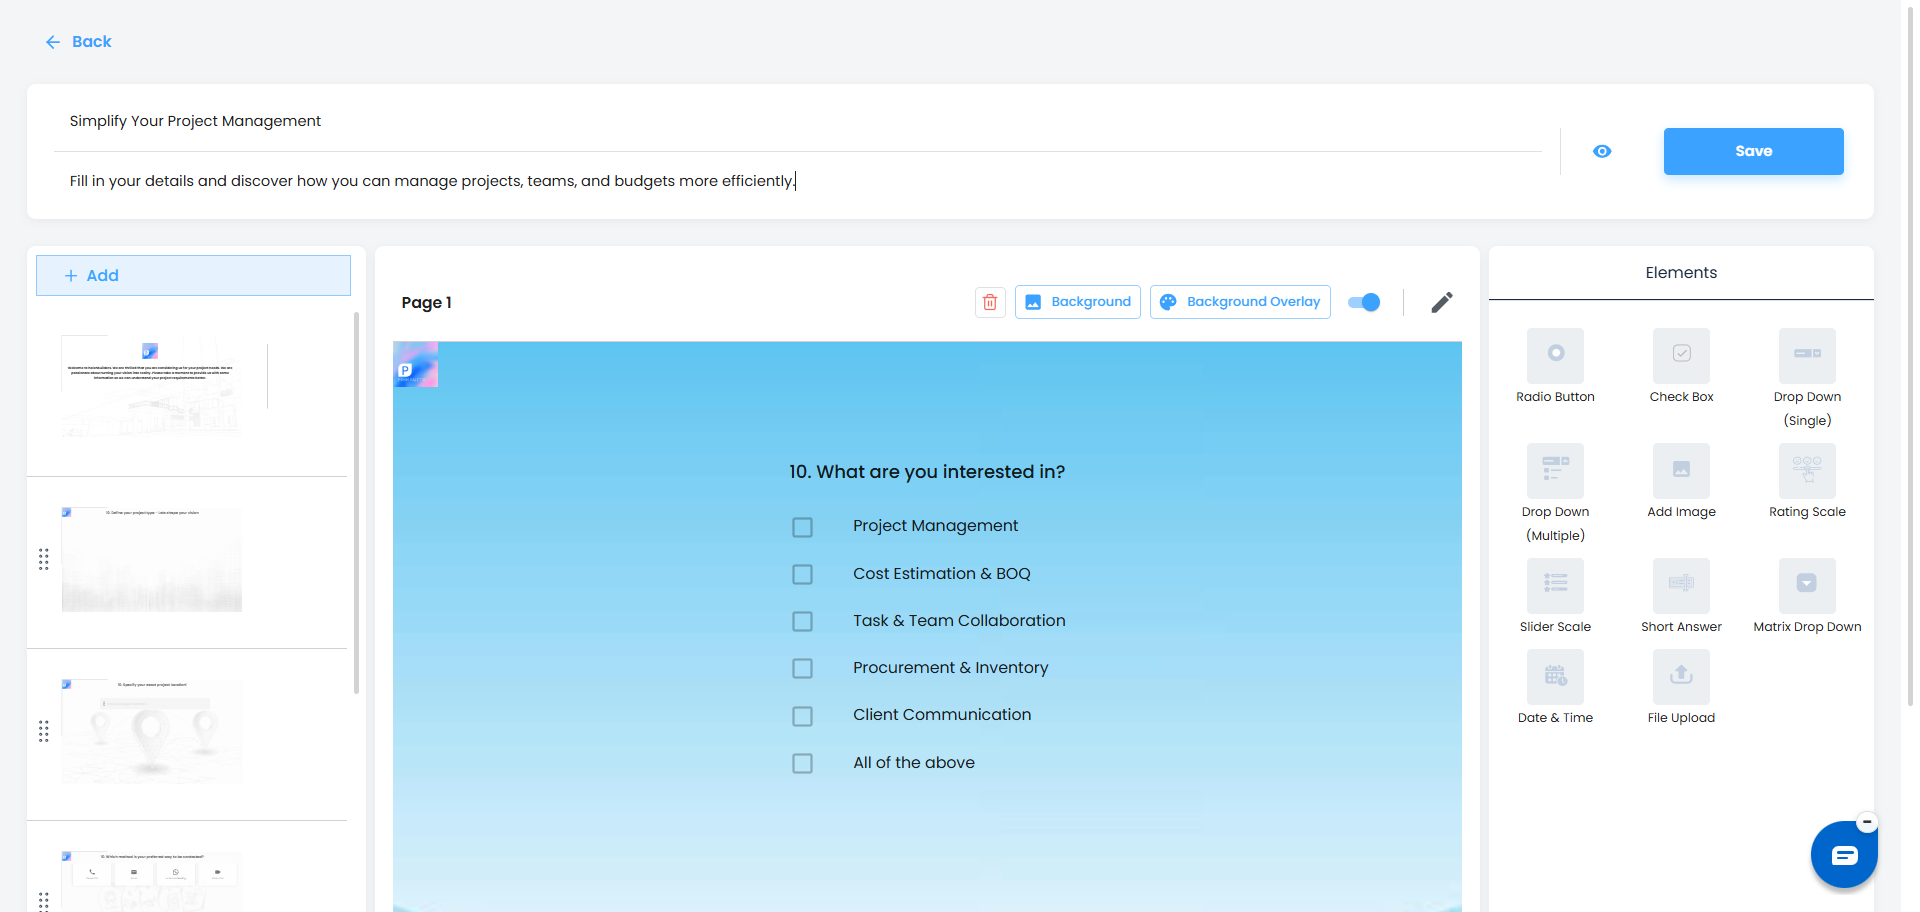Viewport: 1920px width, 912px height.
Task: Click the 'Project Management' option label
Action: (x=935, y=526)
